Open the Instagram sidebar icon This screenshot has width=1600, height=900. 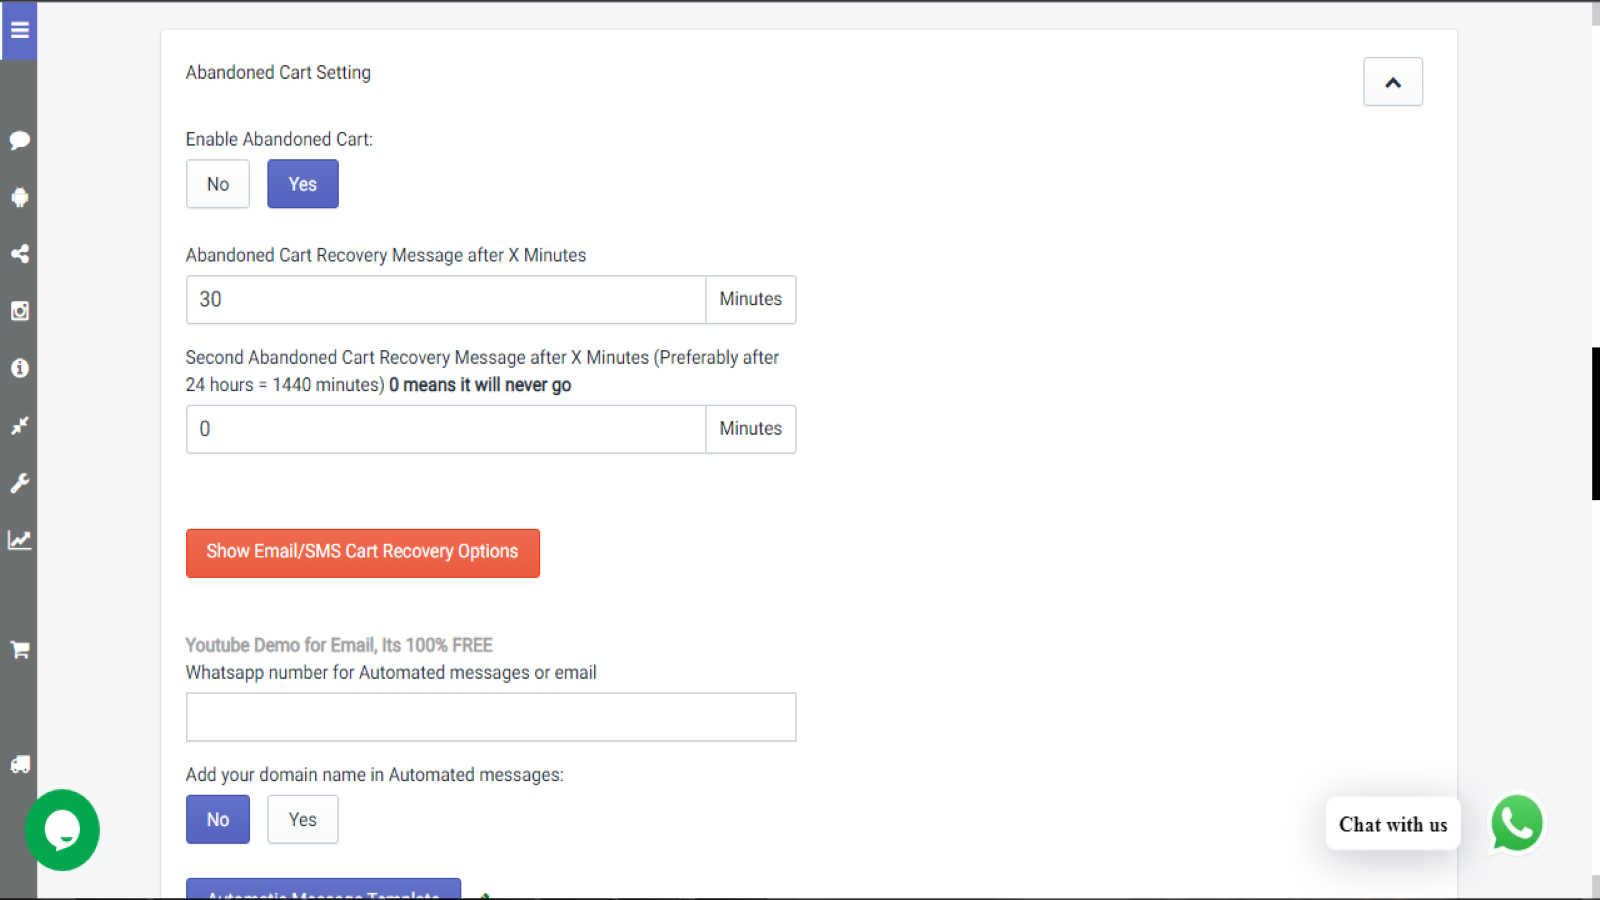[19, 311]
